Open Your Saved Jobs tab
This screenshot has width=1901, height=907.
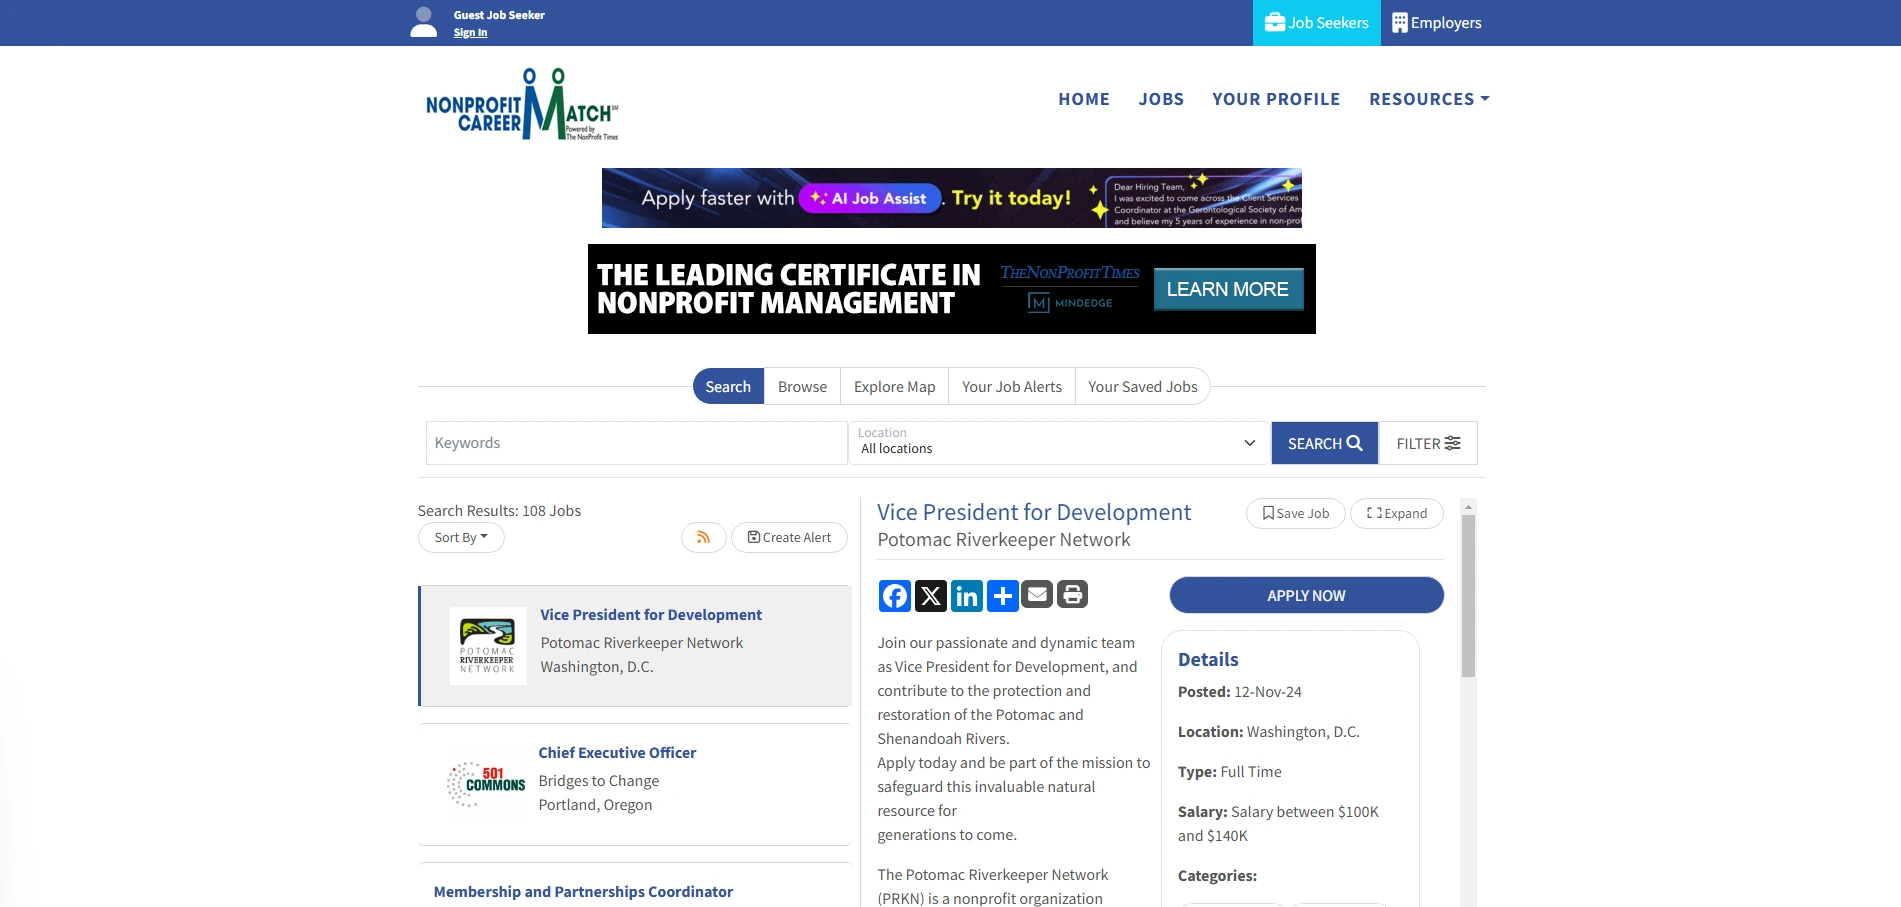pos(1142,387)
